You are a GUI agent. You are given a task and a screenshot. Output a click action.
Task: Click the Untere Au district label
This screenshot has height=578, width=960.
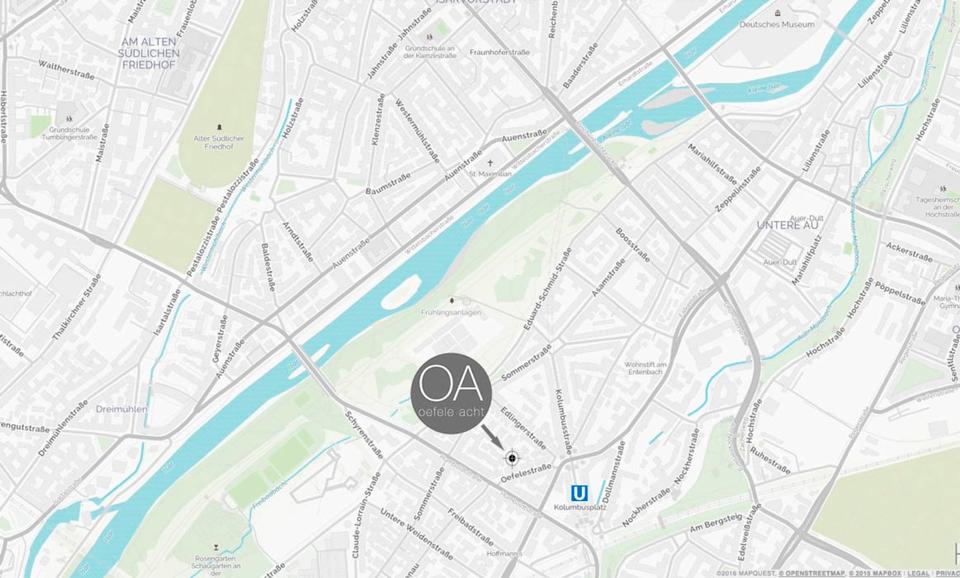coord(787,225)
